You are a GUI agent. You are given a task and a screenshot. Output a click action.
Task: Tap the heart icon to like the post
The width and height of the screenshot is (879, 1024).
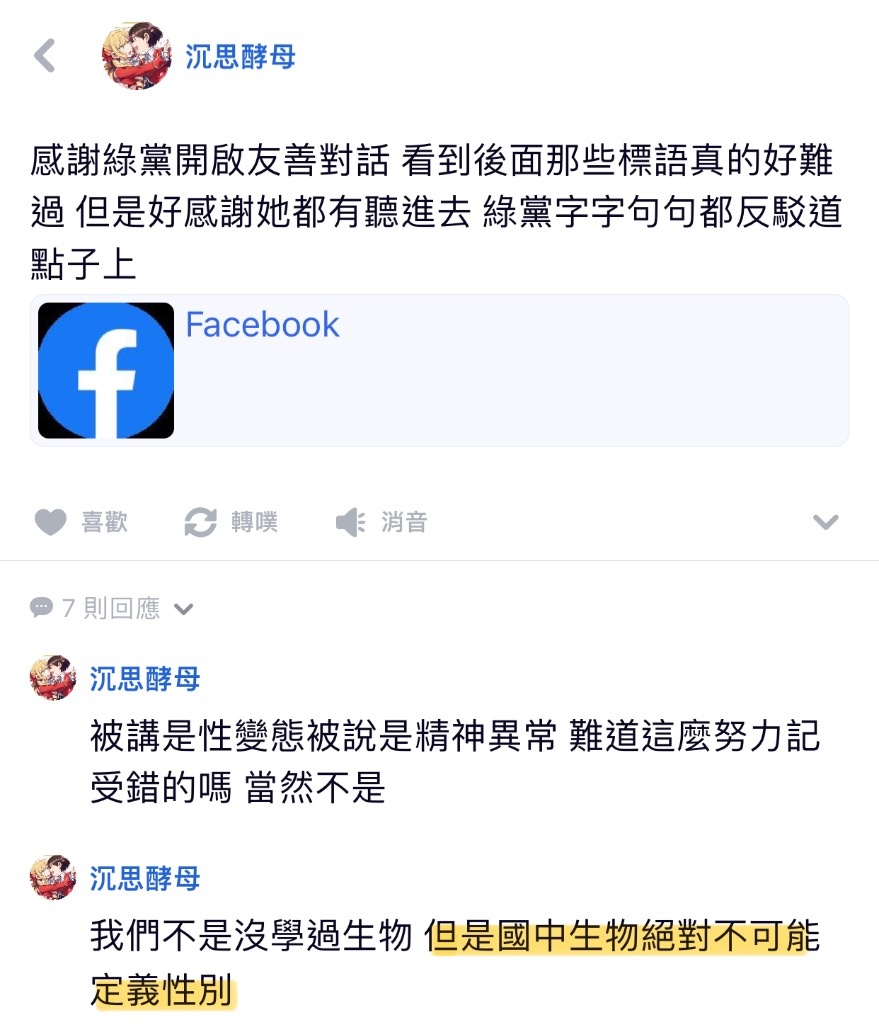[x=50, y=522]
